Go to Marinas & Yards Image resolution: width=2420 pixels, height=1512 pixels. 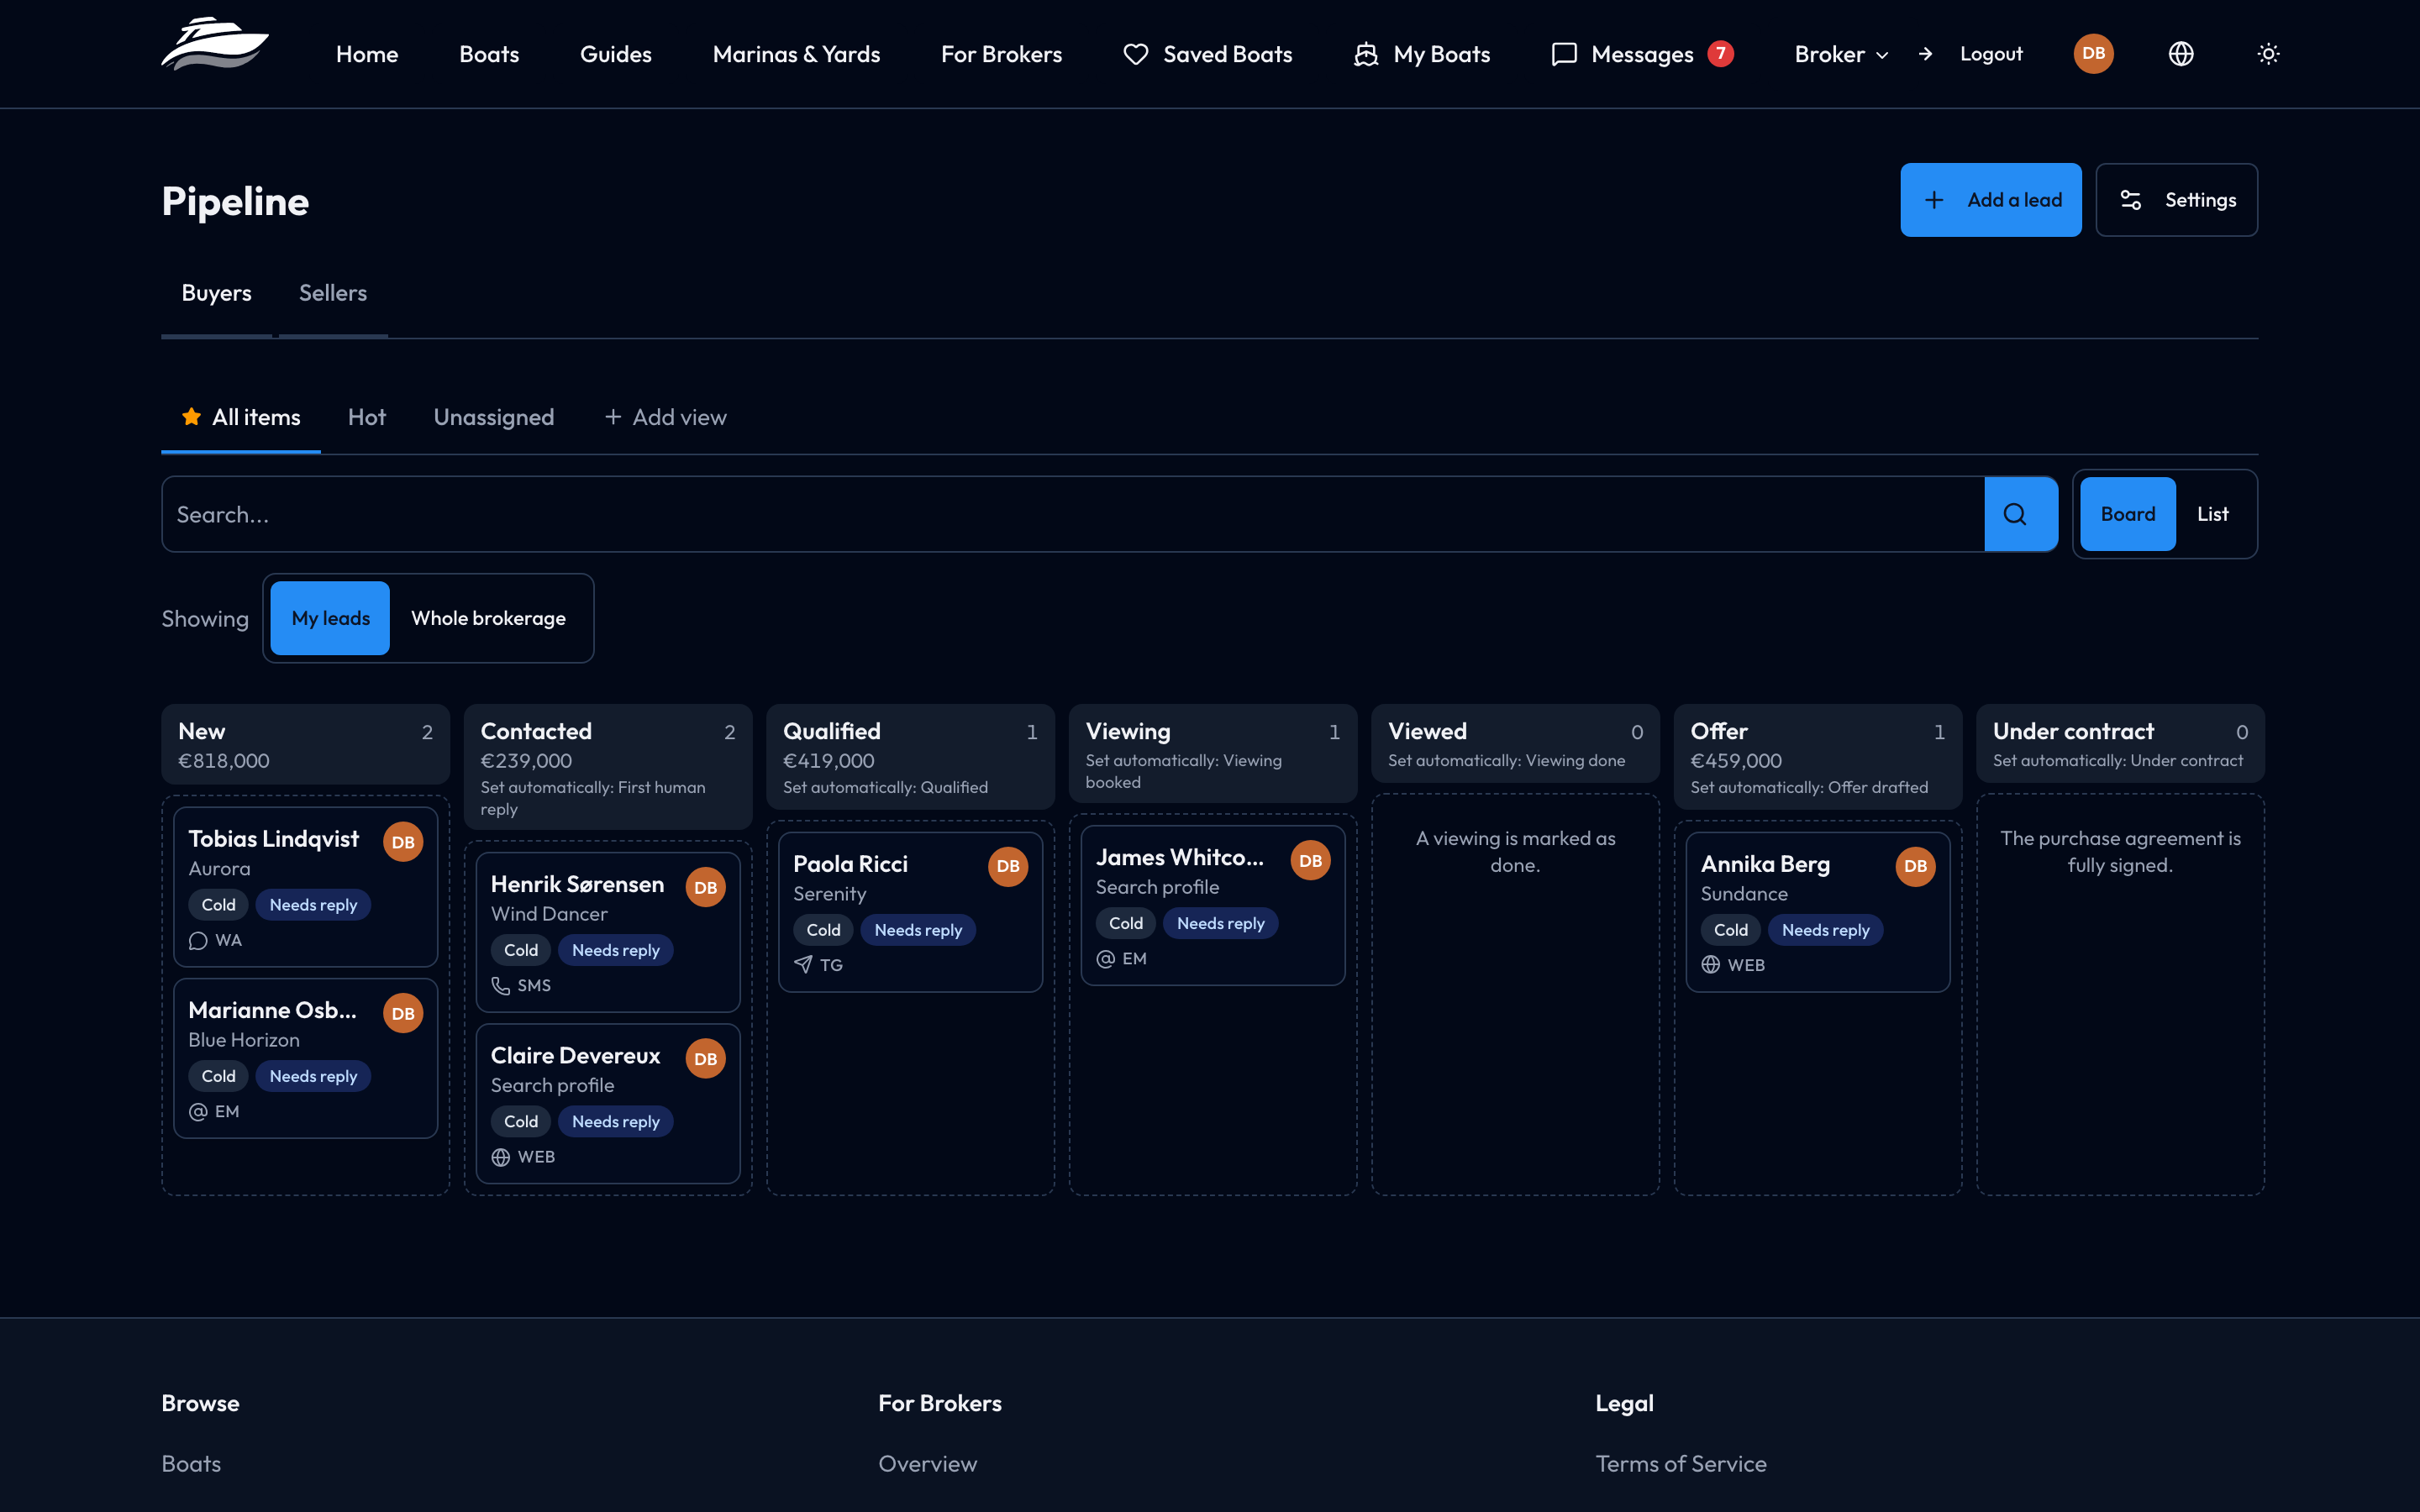tap(796, 54)
